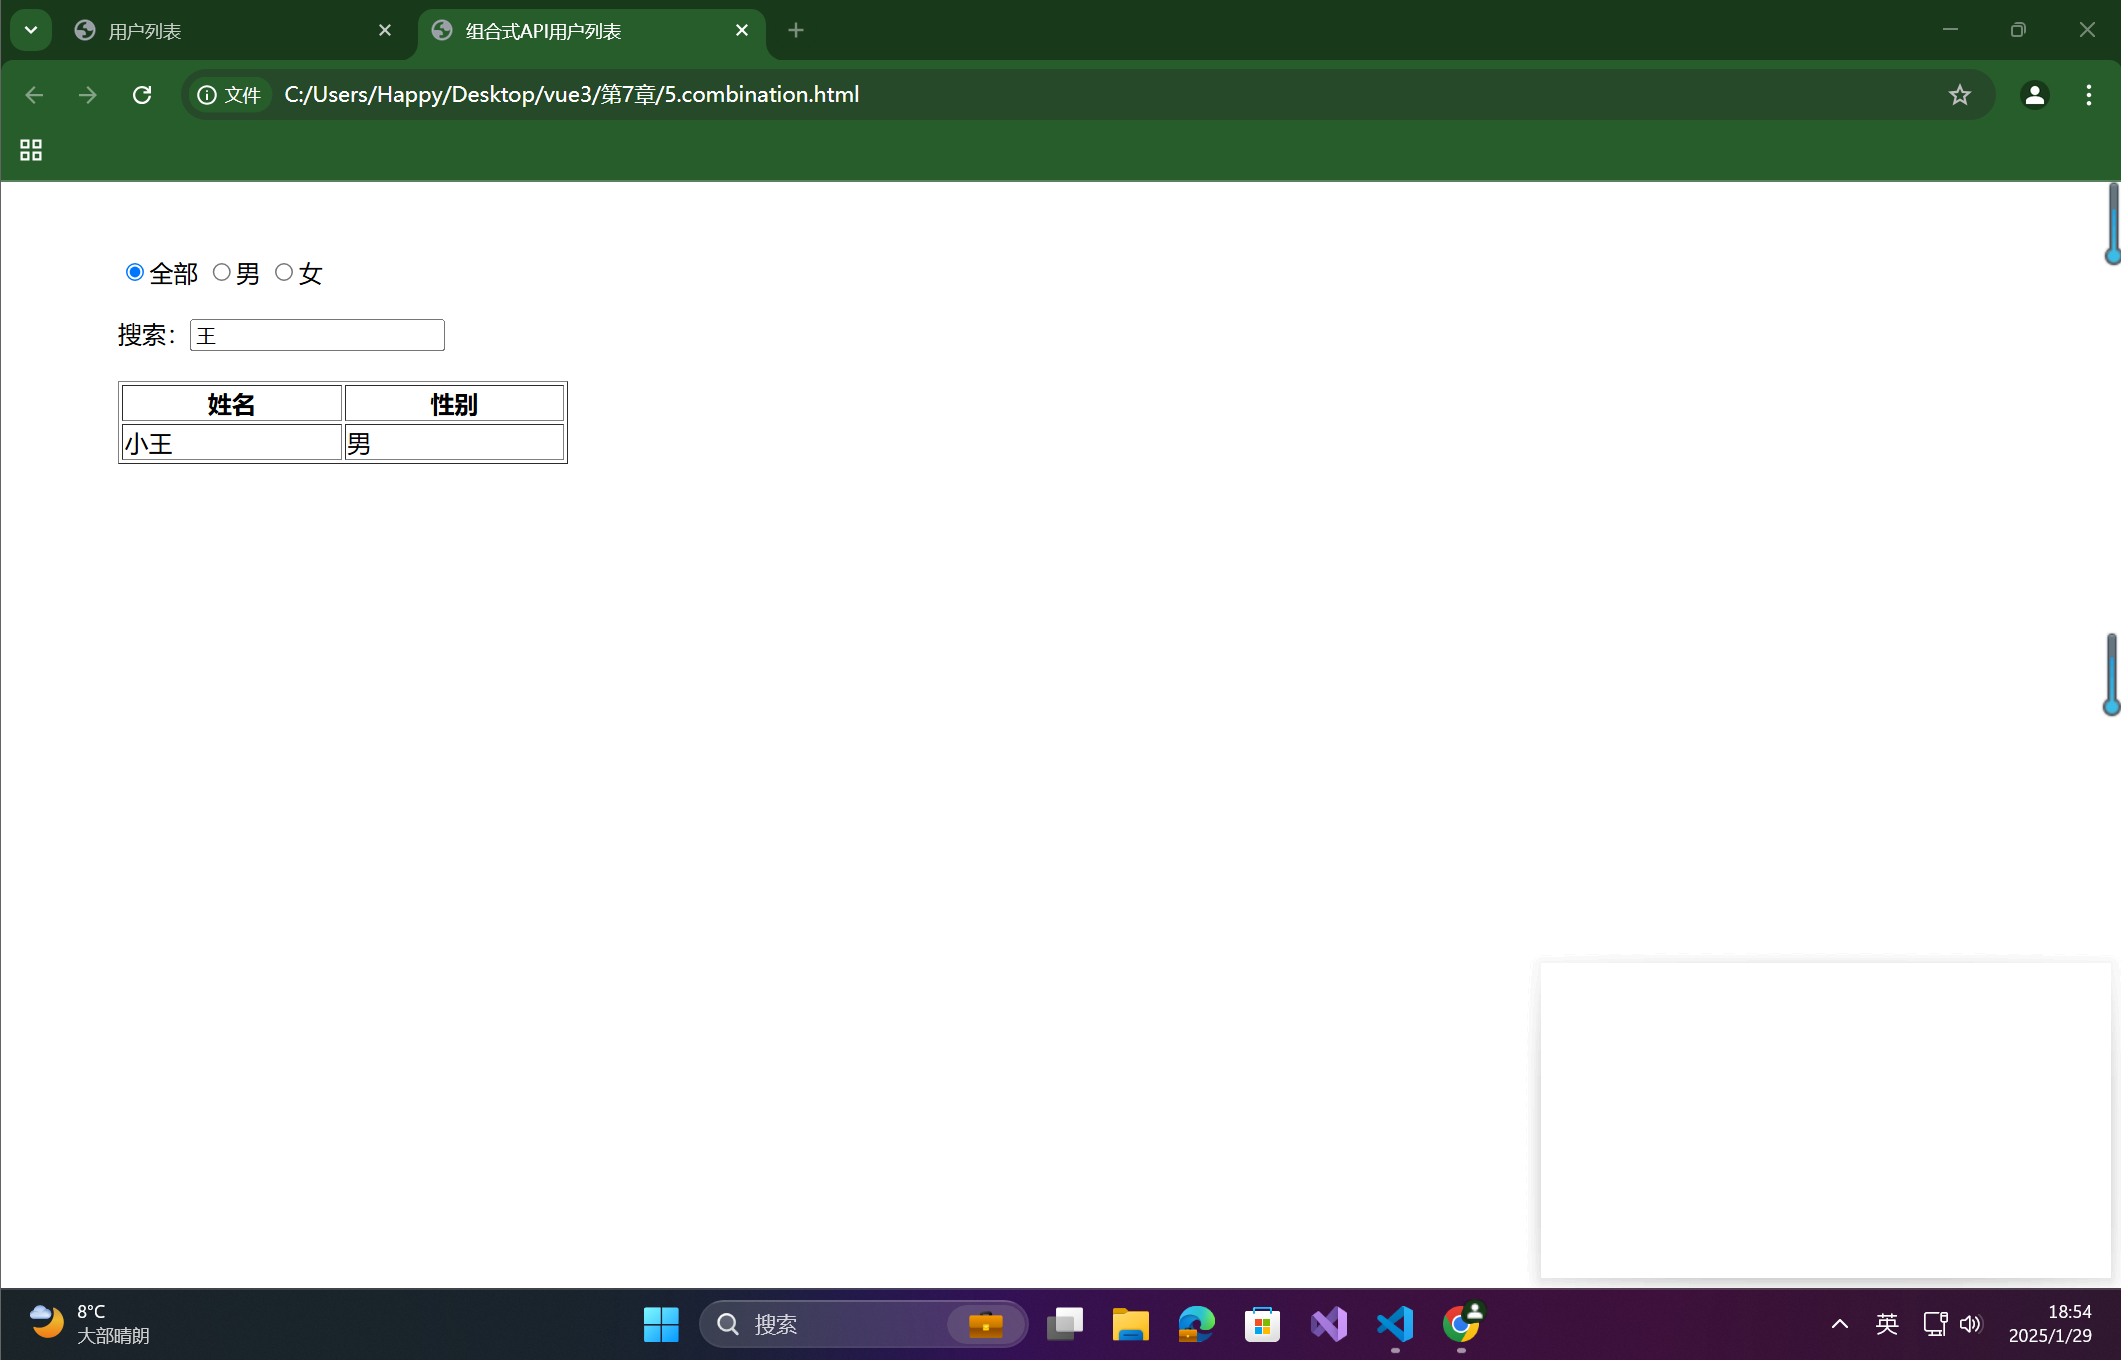Open the volume control tray icon
Viewport: 2121px width, 1360px height.
[1971, 1324]
